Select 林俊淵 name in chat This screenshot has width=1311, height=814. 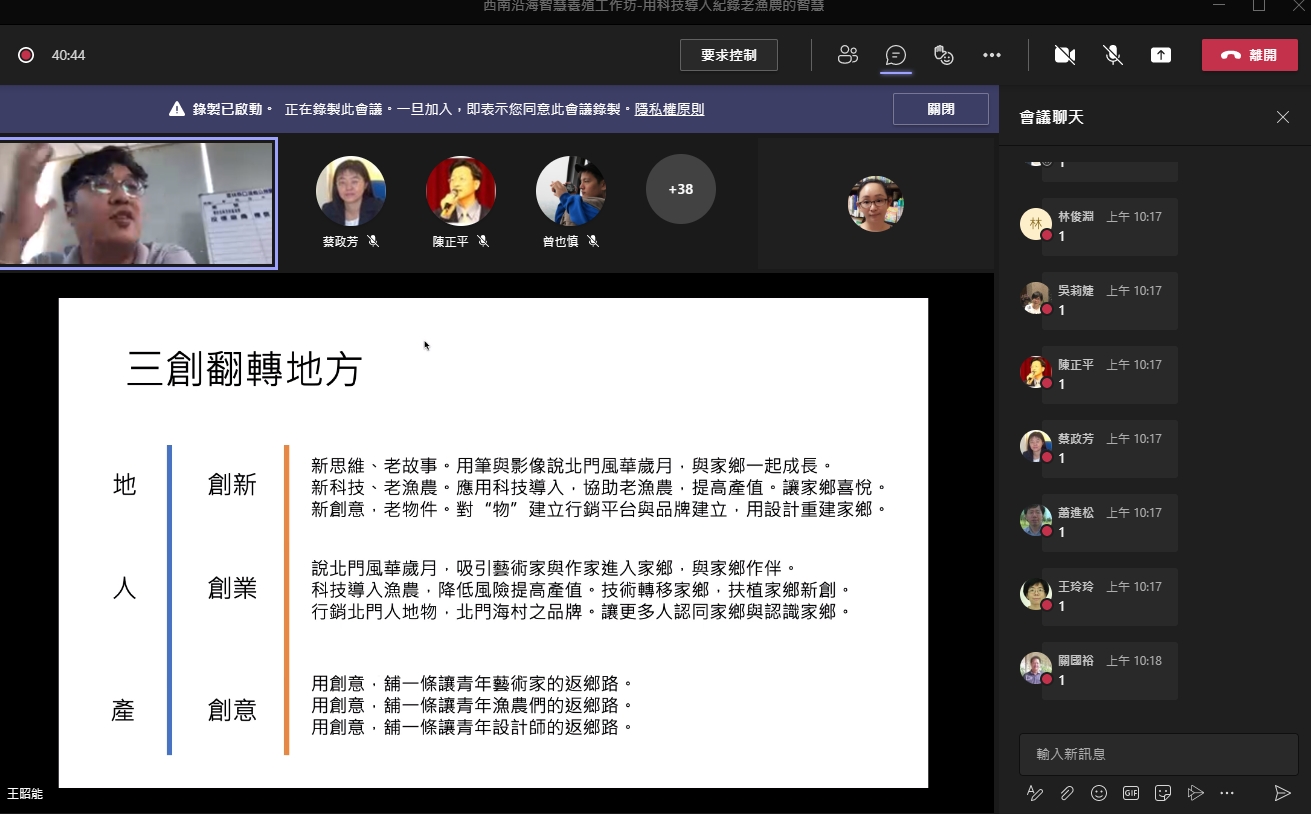pos(1076,216)
